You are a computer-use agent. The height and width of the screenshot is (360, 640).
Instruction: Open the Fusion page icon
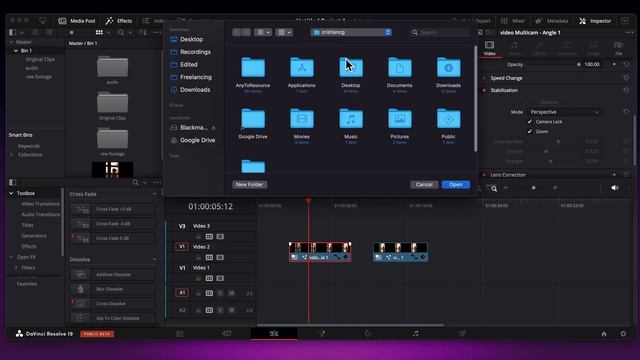[322, 333]
